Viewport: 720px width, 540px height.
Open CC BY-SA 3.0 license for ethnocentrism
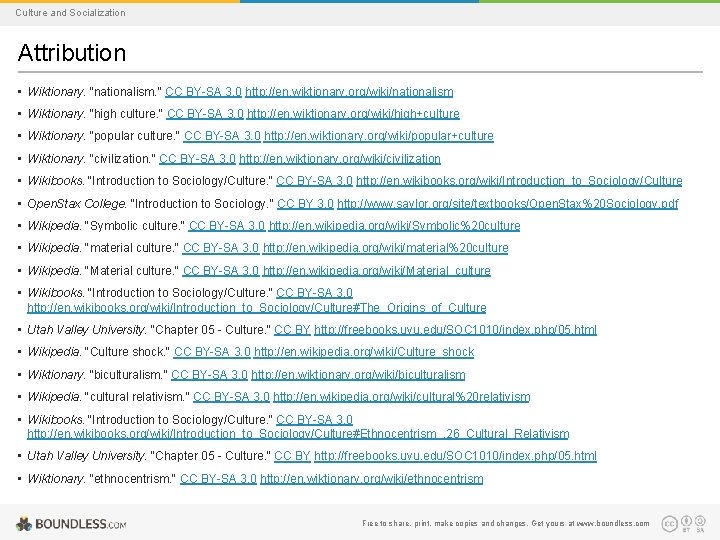click(218, 478)
